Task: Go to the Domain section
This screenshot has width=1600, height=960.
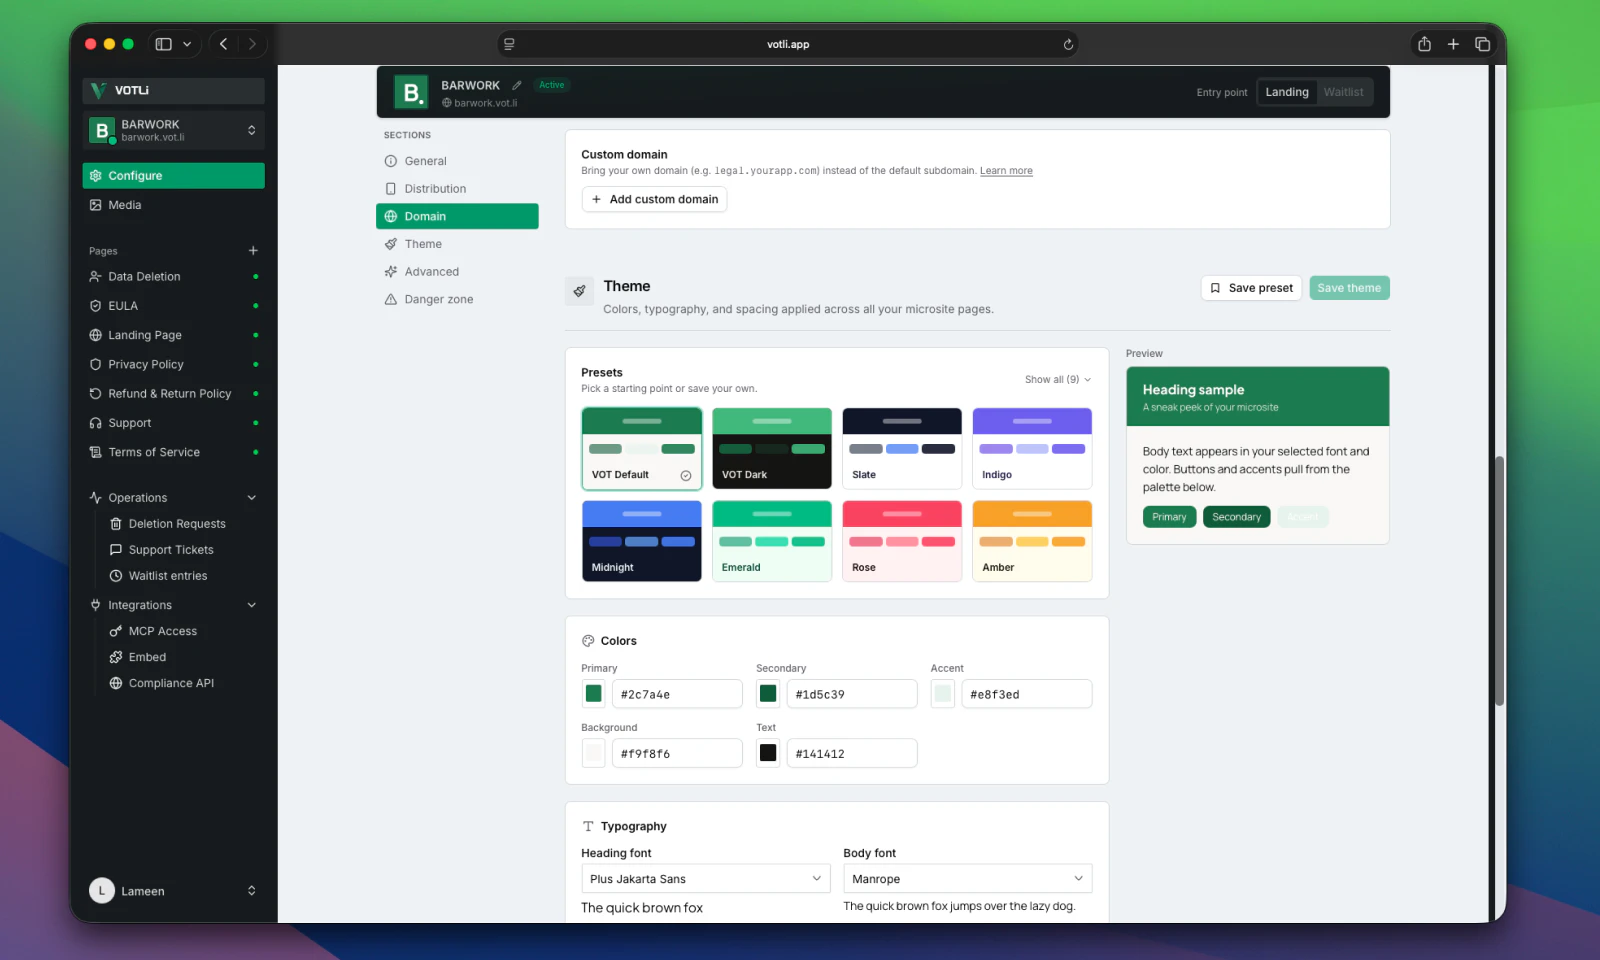Action: [x=457, y=216]
